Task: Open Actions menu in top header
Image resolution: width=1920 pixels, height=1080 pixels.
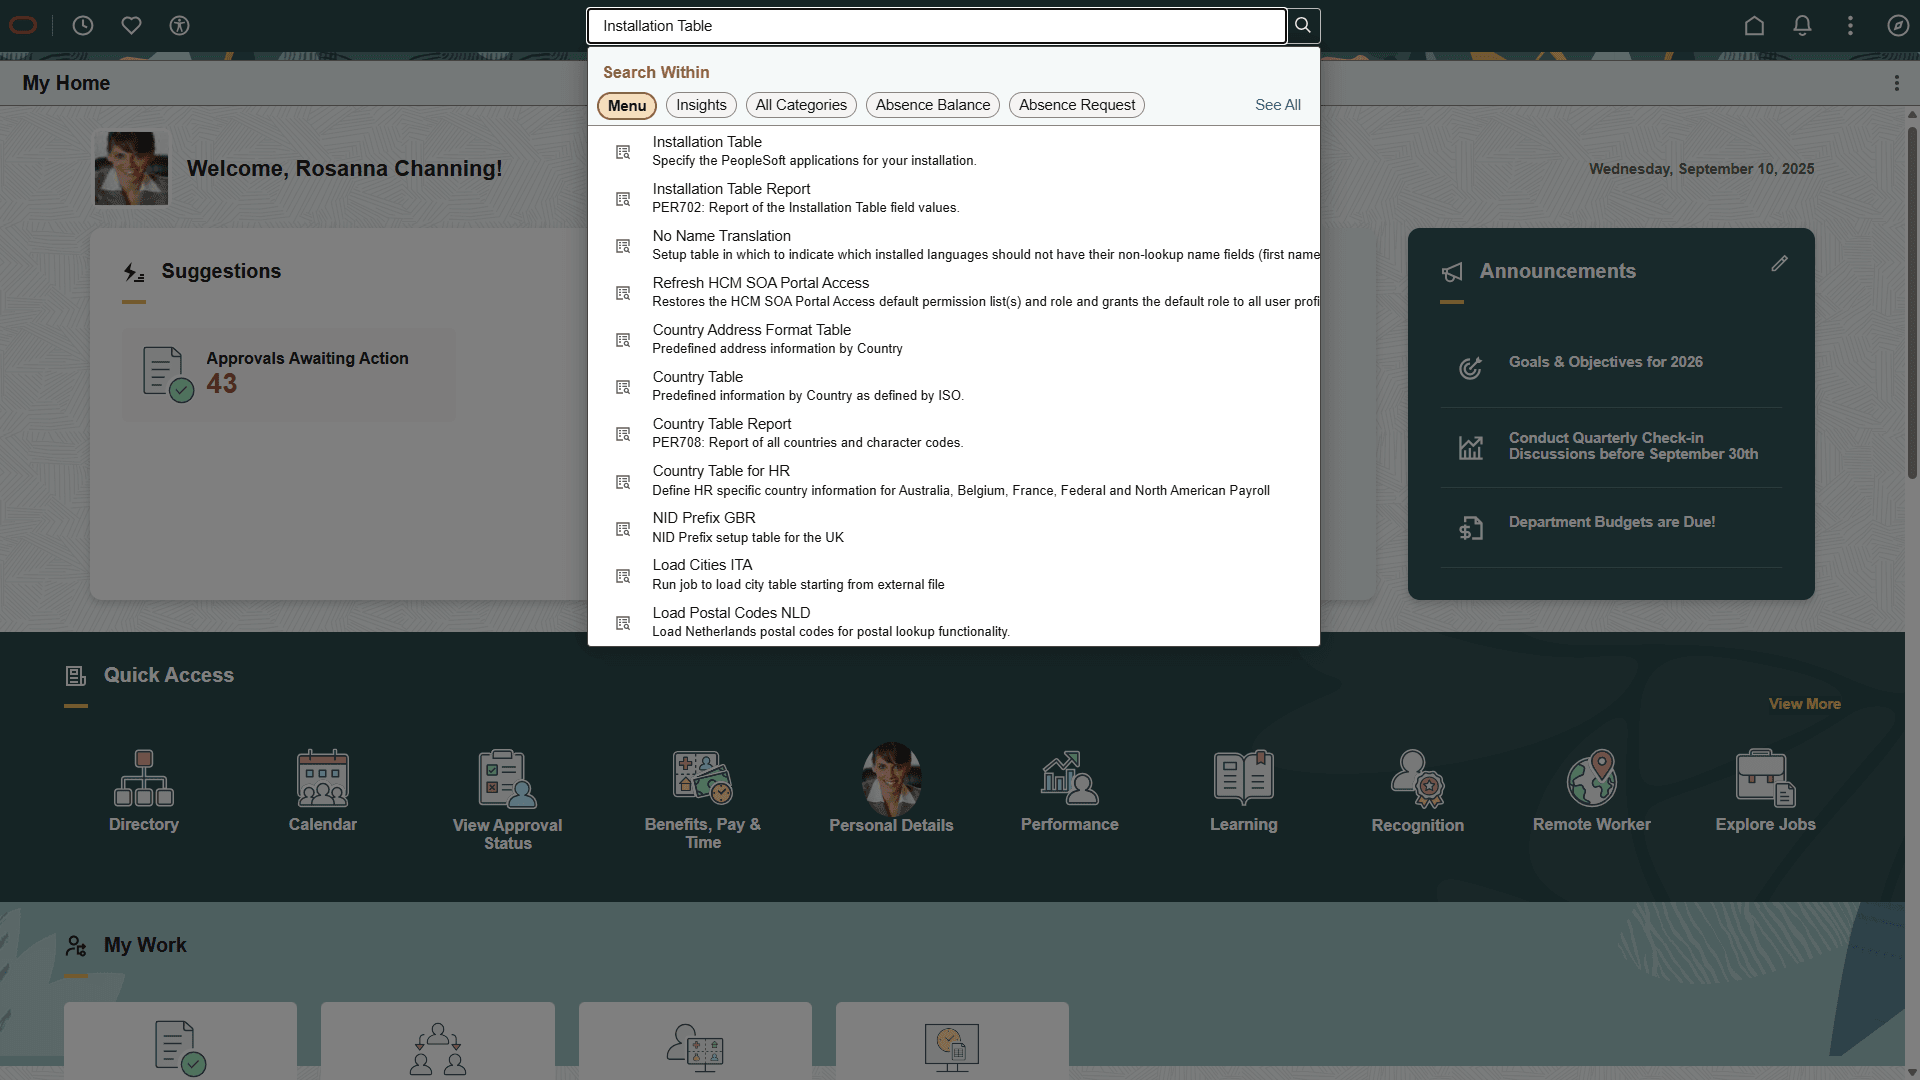Action: click(1850, 26)
